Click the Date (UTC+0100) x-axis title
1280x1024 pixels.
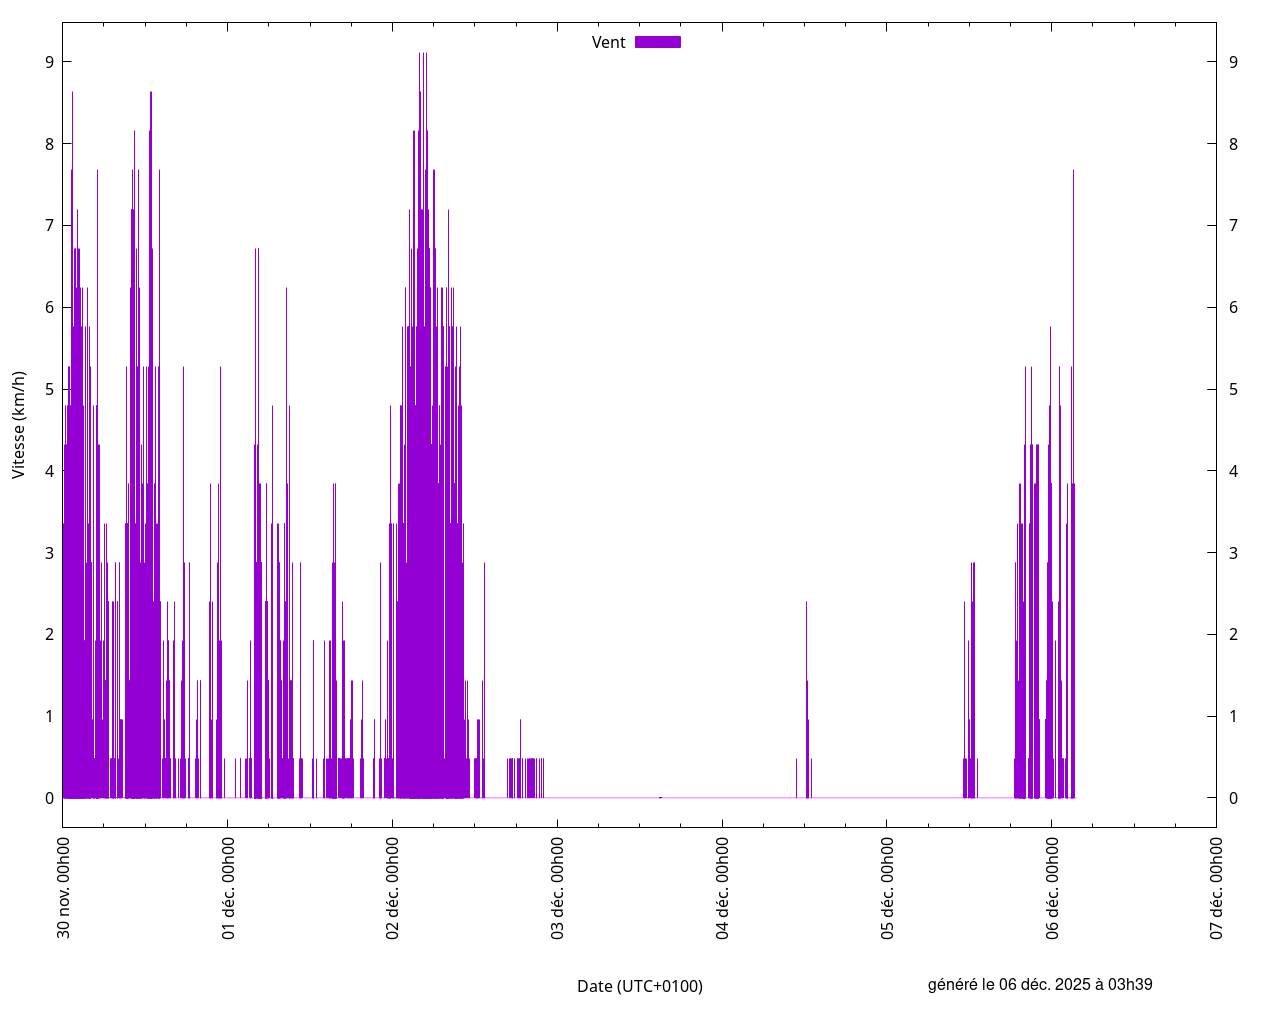[639, 986]
